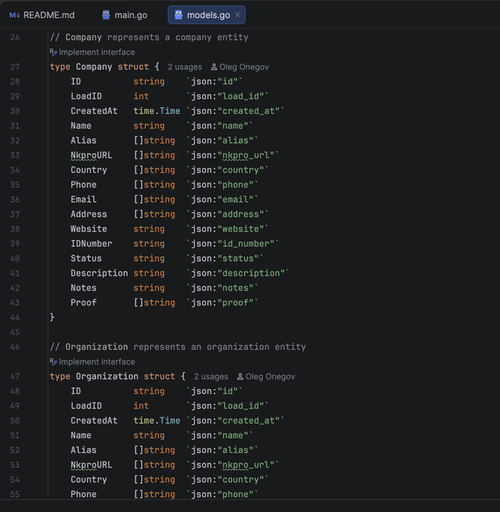Click author Oleg Onegov beside Organization struct

tap(266, 377)
